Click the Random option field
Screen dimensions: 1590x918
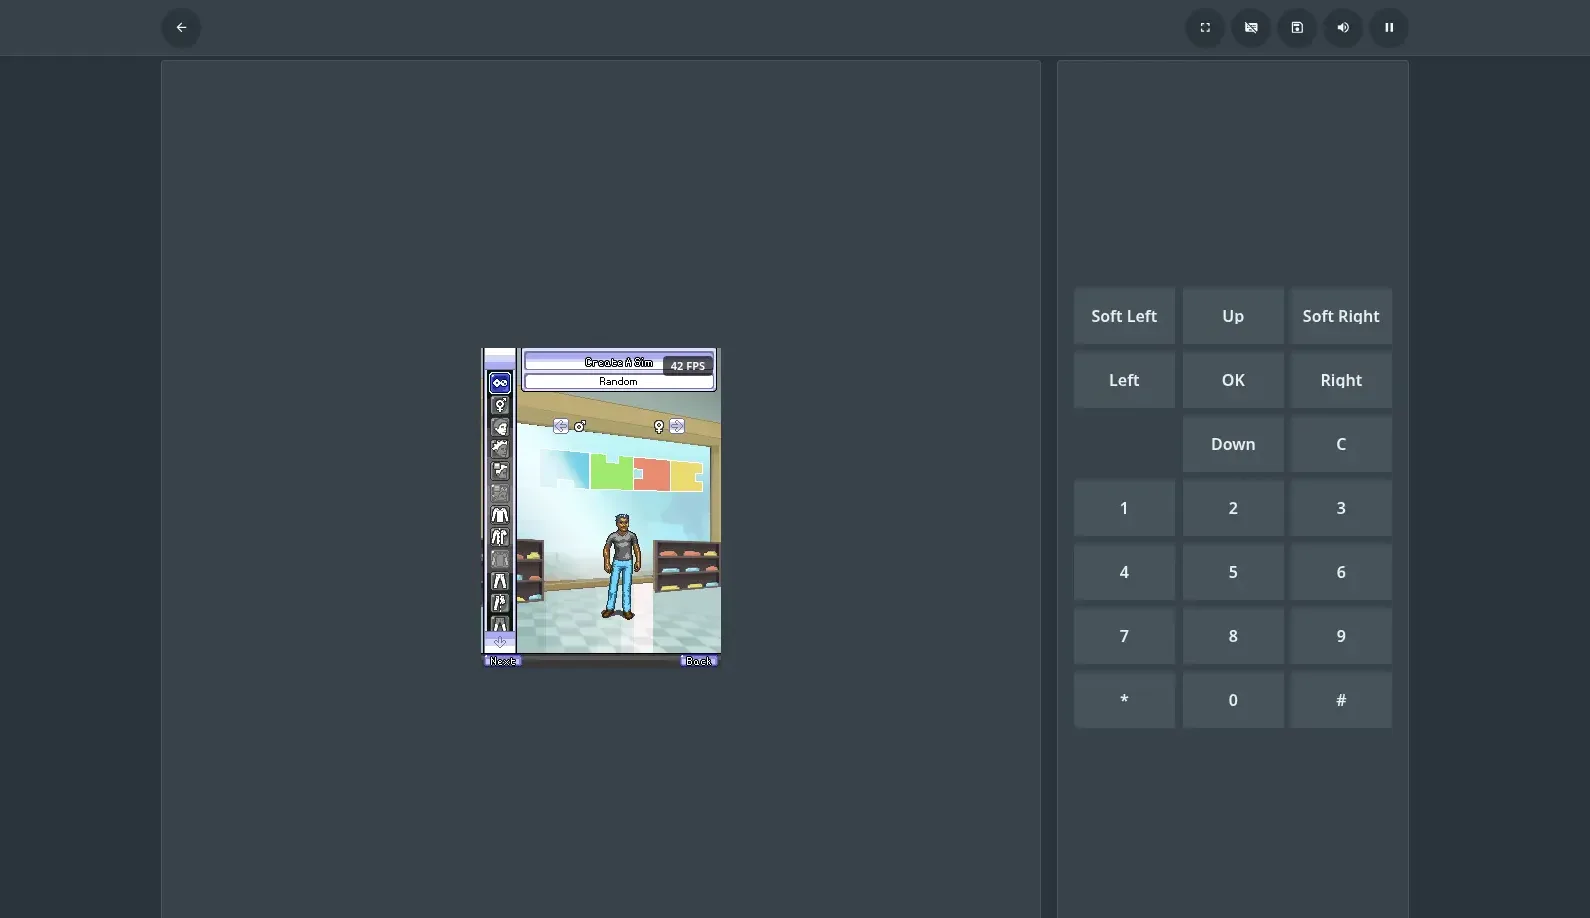(x=619, y=381)
